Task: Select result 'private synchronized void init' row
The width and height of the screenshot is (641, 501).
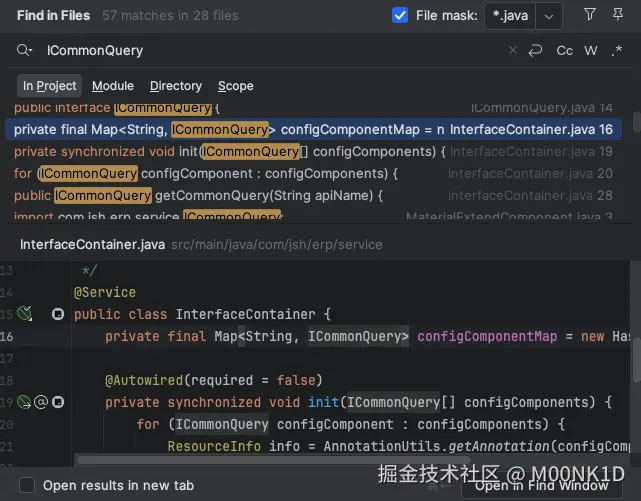Action: click(314, 152)
